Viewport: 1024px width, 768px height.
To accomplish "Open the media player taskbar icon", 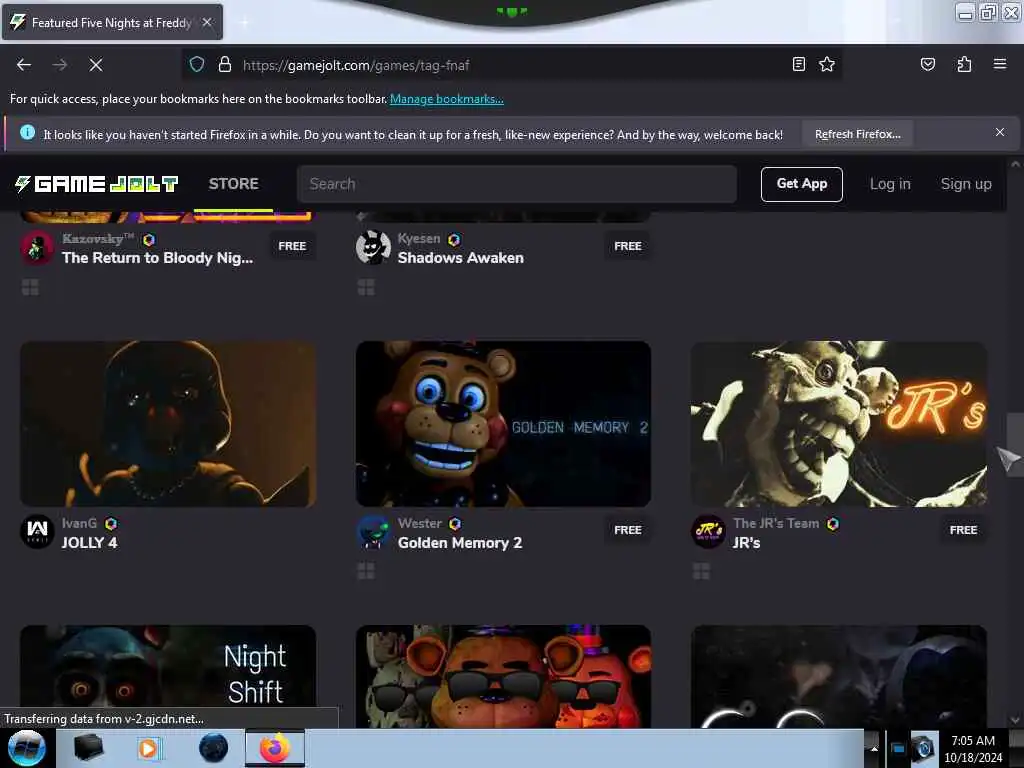I will point(149,748).
